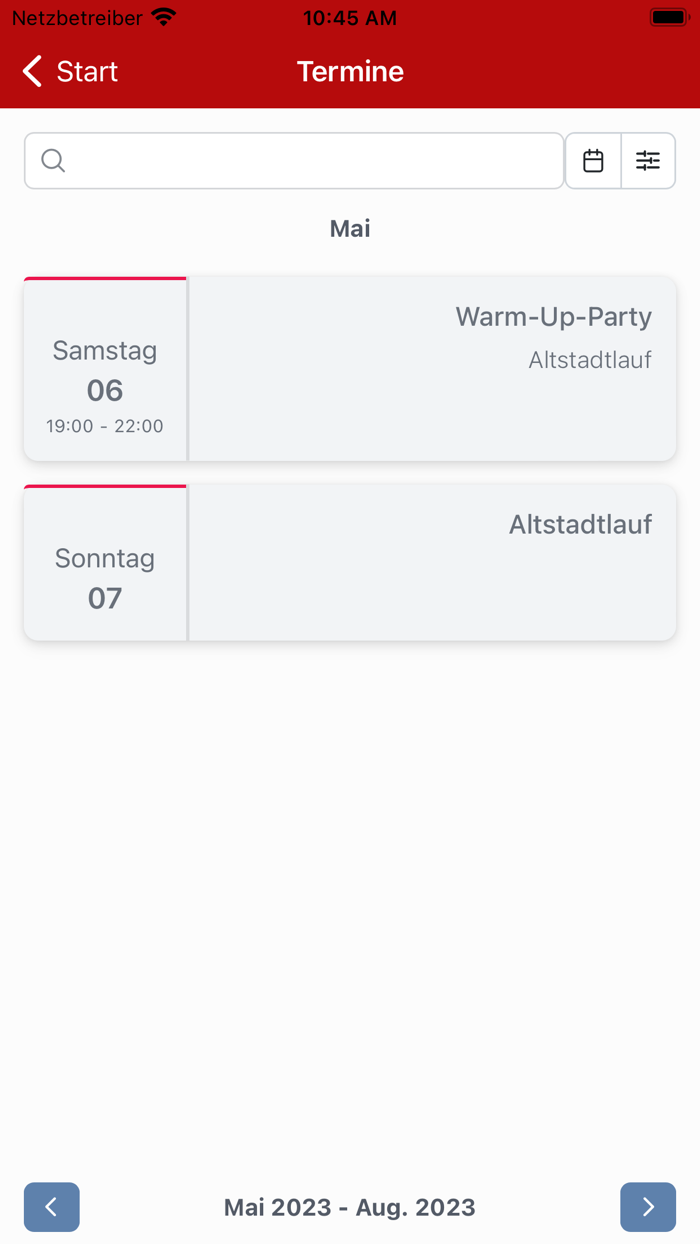The image size is (700, 1244).
Task: Select the Samstag 06 date block
Action: 105,370
